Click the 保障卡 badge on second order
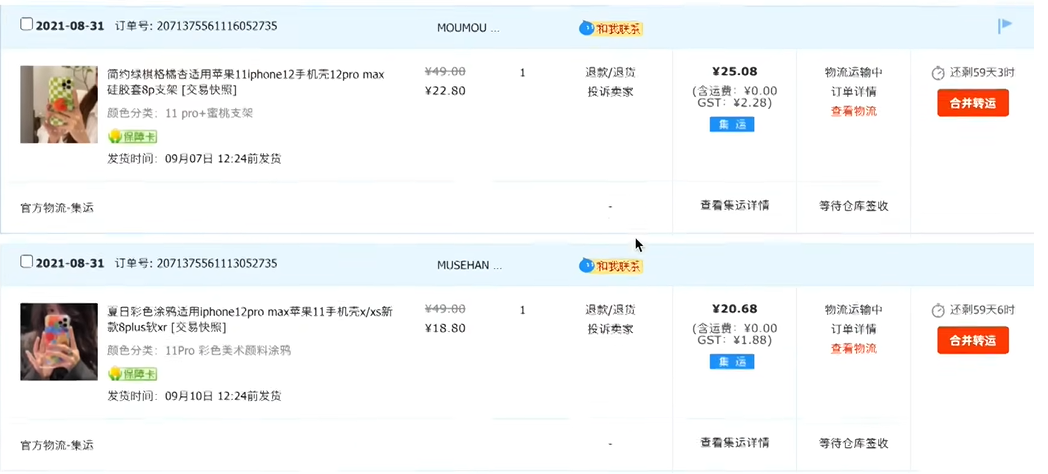 [132, 373]
